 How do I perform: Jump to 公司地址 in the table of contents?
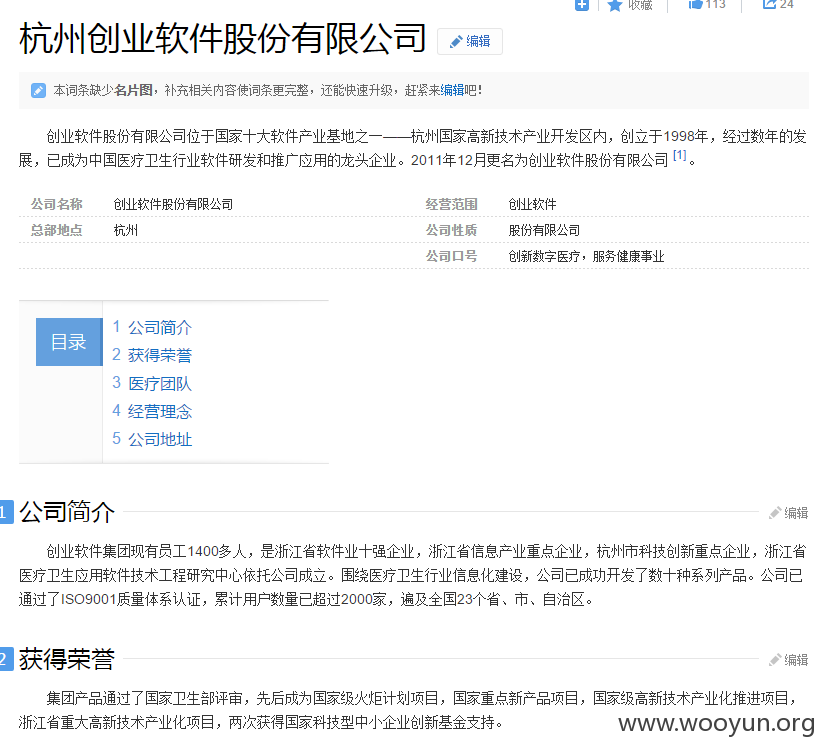[x=160, y=439]
